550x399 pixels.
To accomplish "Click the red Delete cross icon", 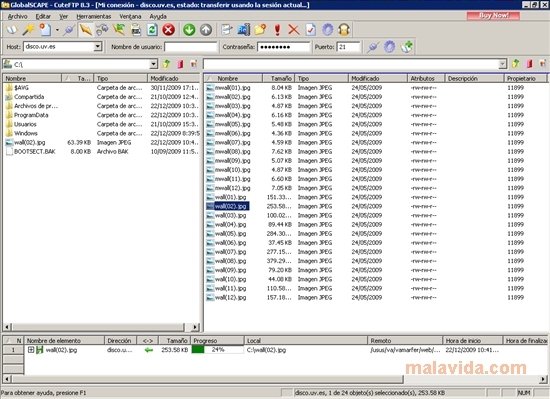I will point(294,30).
